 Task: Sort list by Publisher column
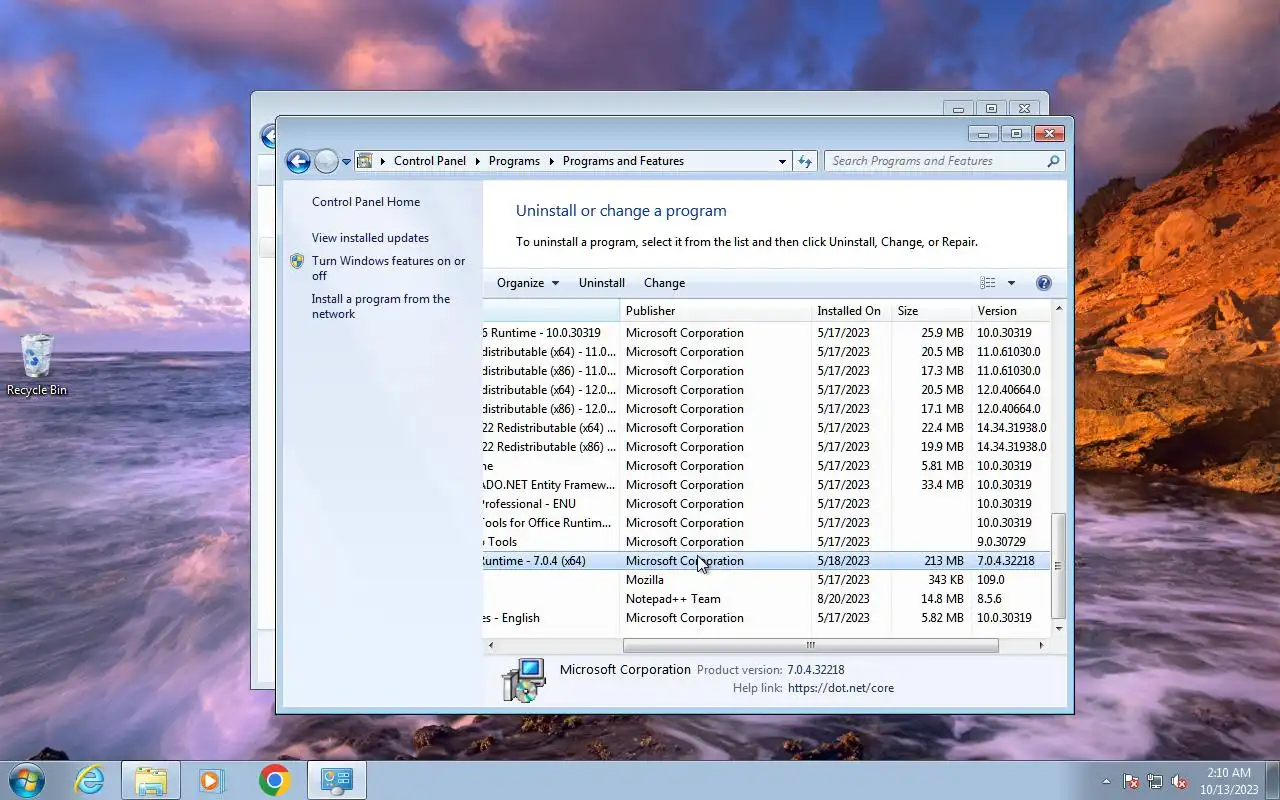[x=715, y=311]
